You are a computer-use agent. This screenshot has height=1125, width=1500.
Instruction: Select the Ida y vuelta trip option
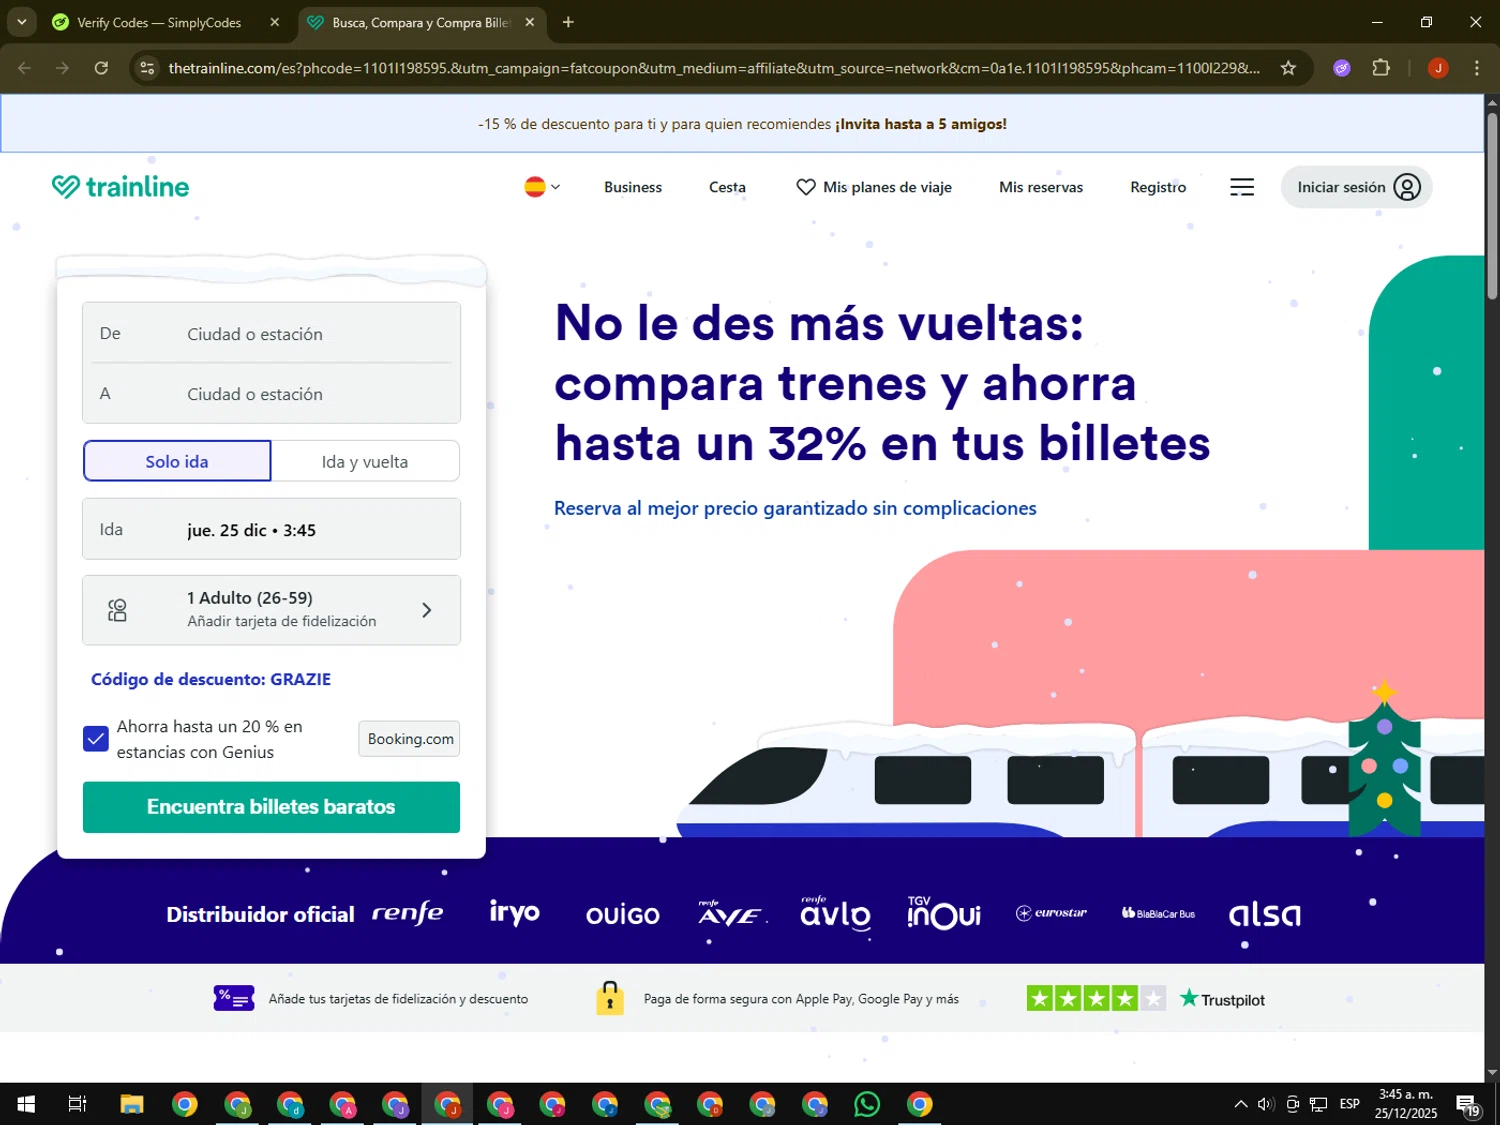click(x=365, y=461)
